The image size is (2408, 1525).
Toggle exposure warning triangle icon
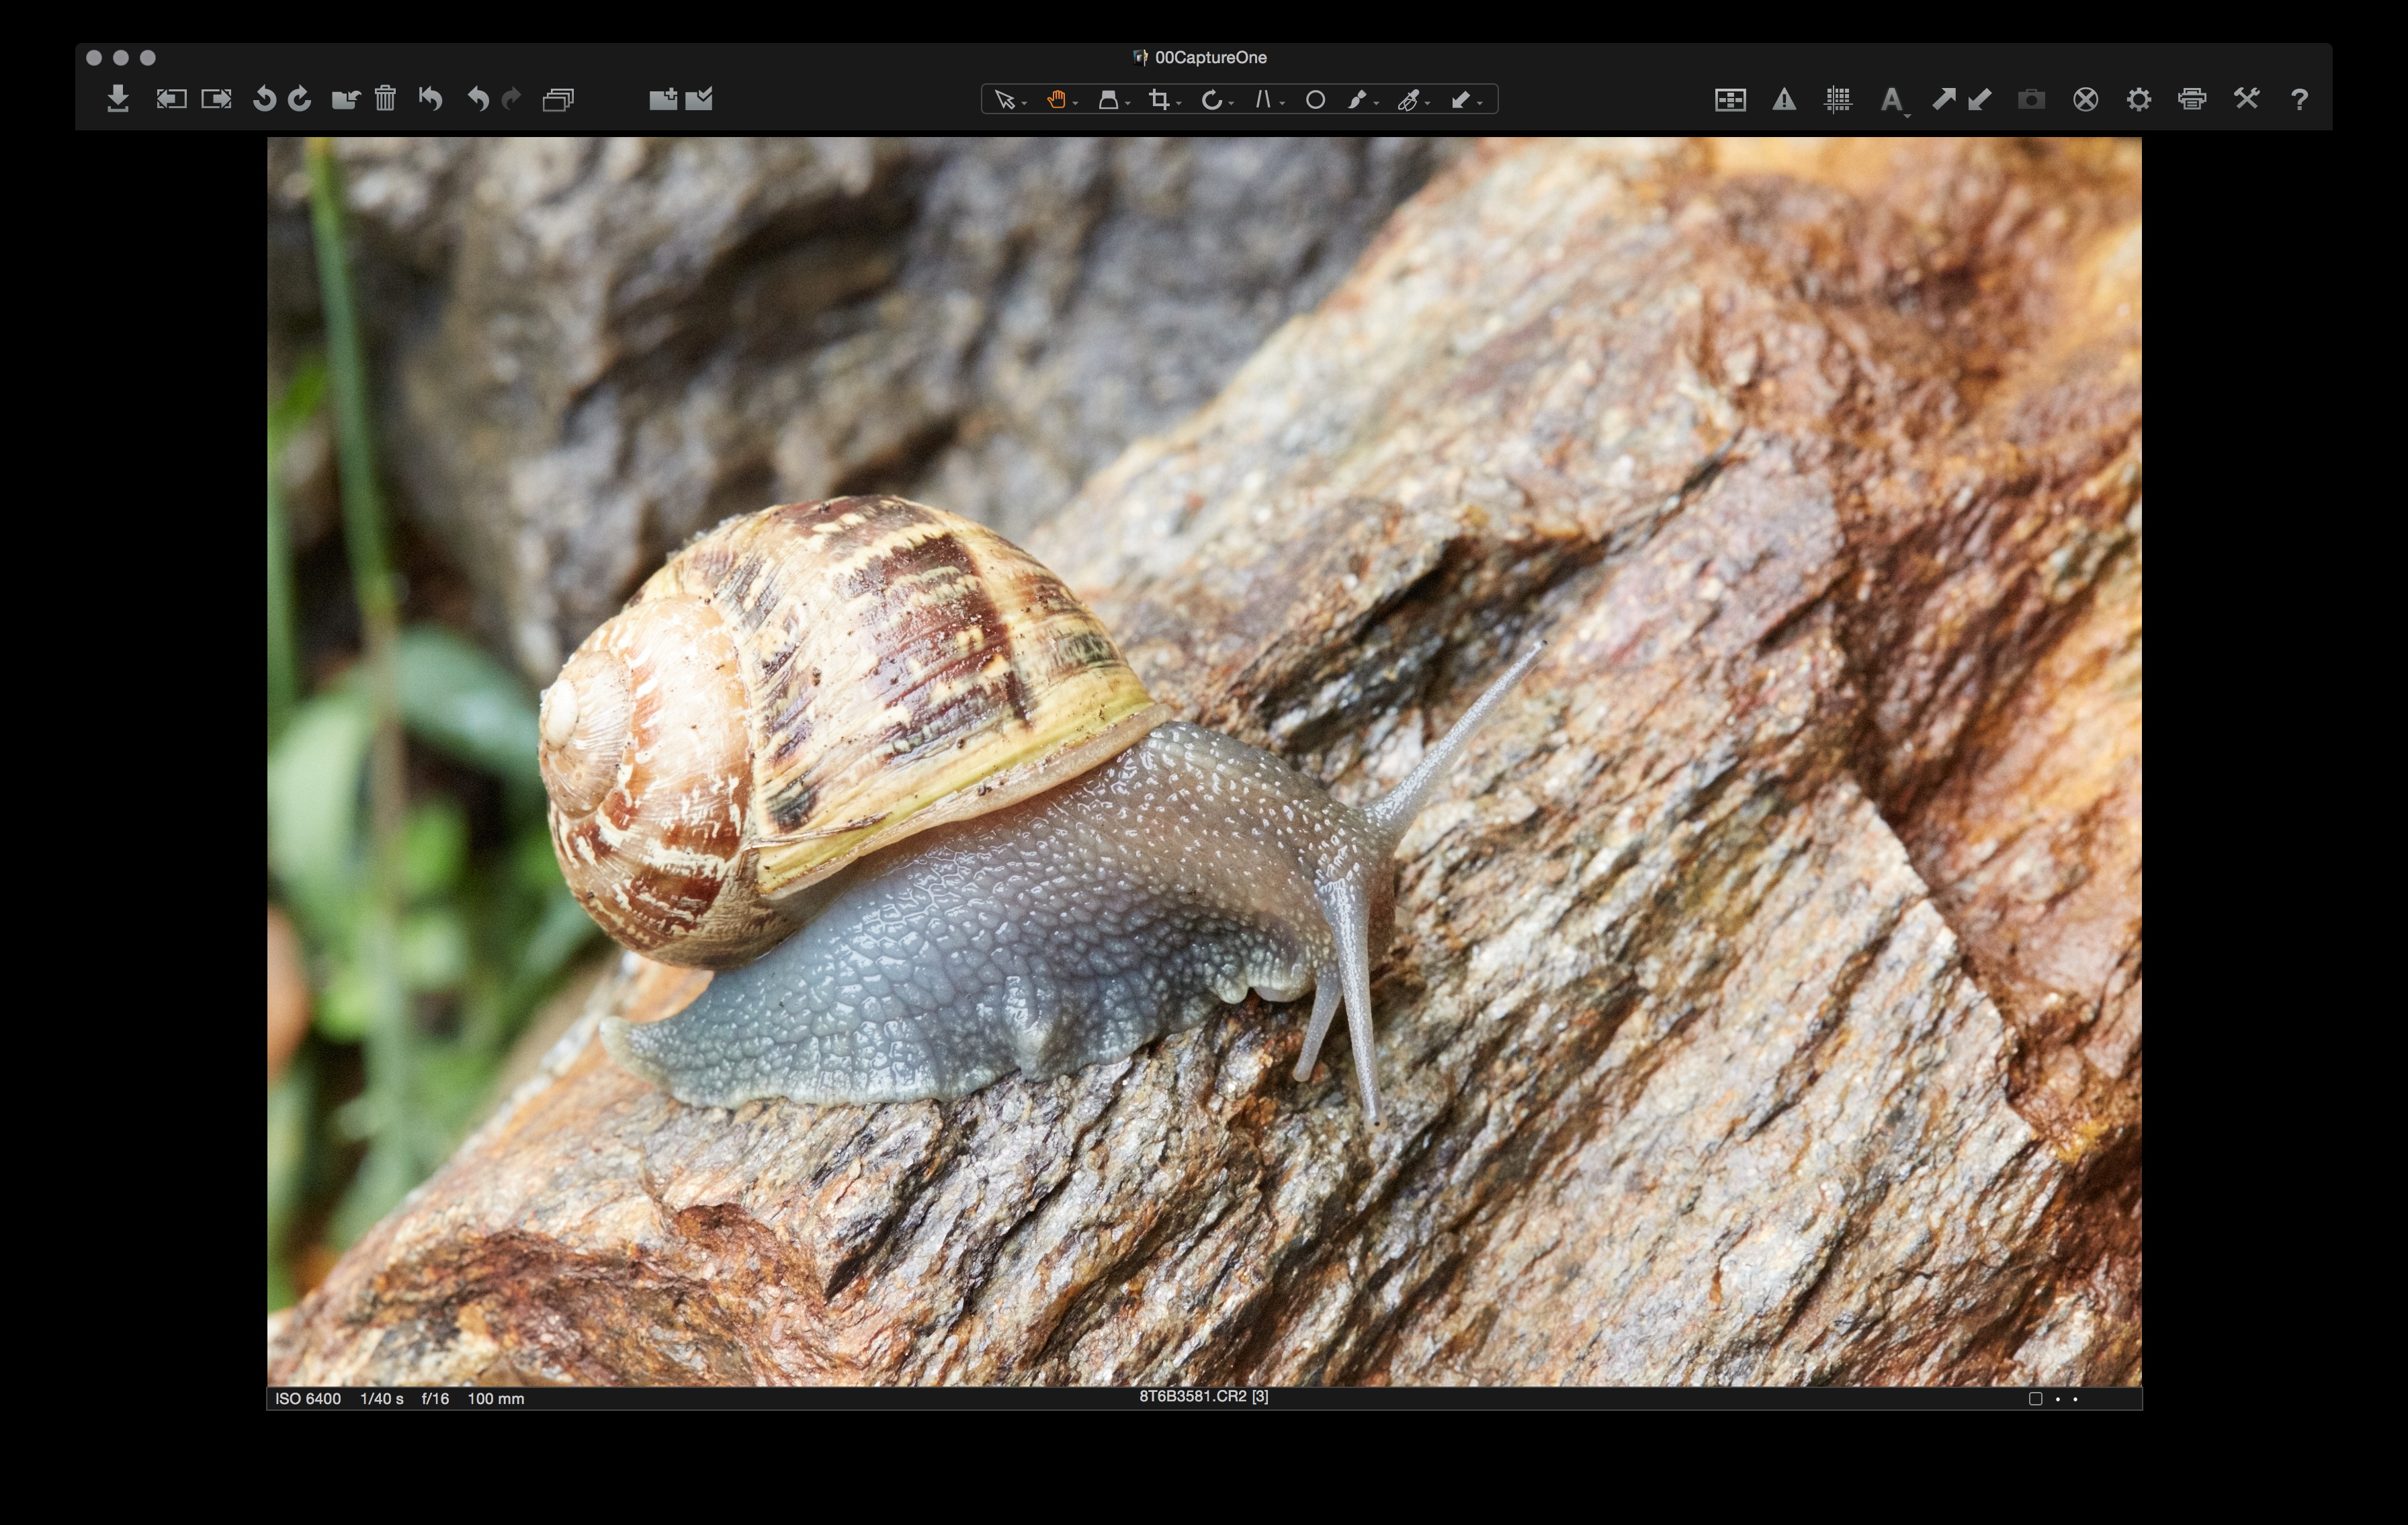(x=1784, y=100)
